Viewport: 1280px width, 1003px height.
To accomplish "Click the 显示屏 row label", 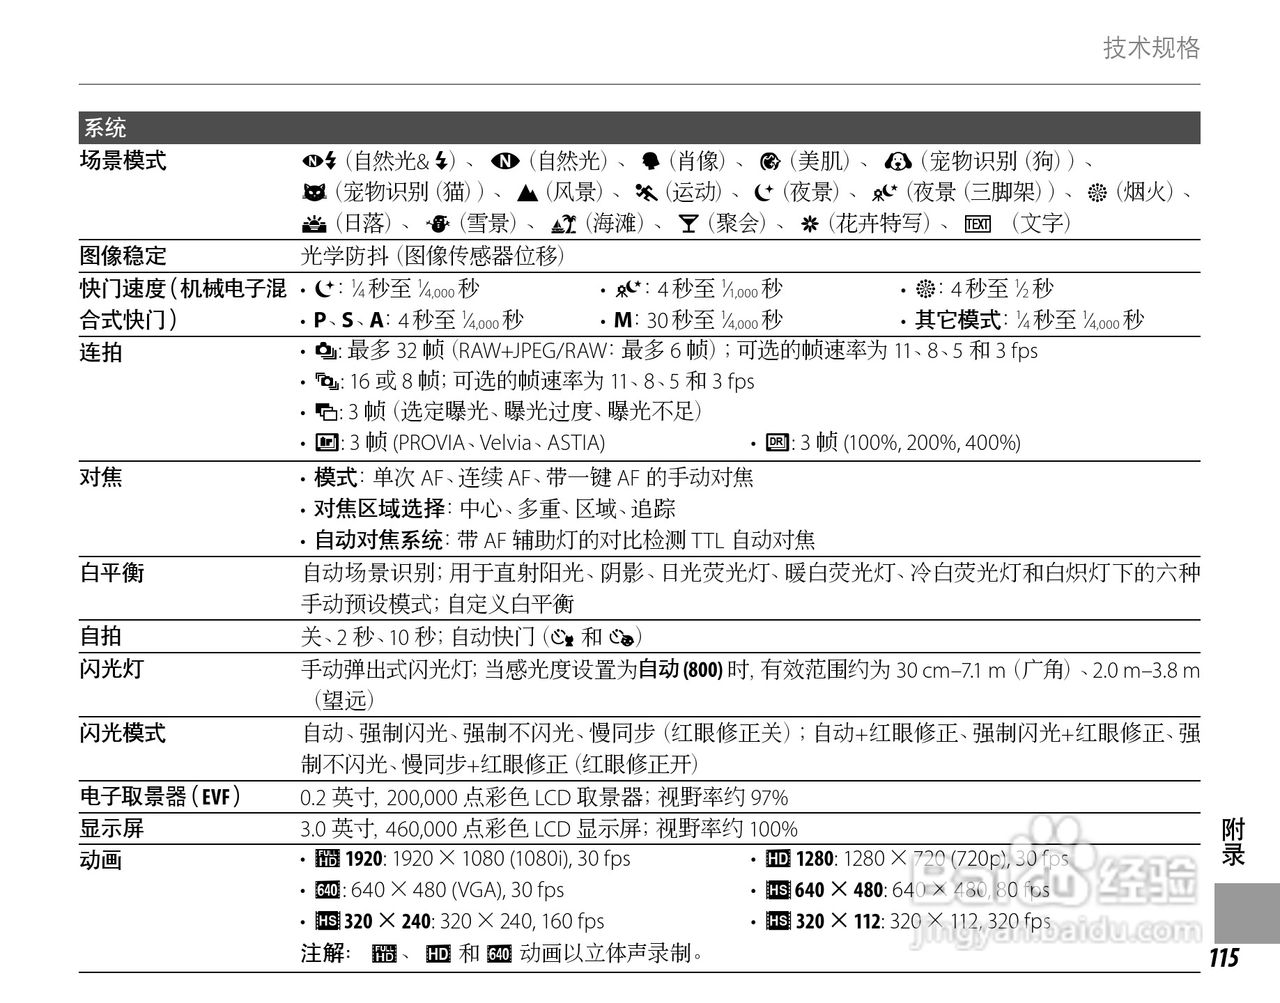I will click(x=112, y=829).
